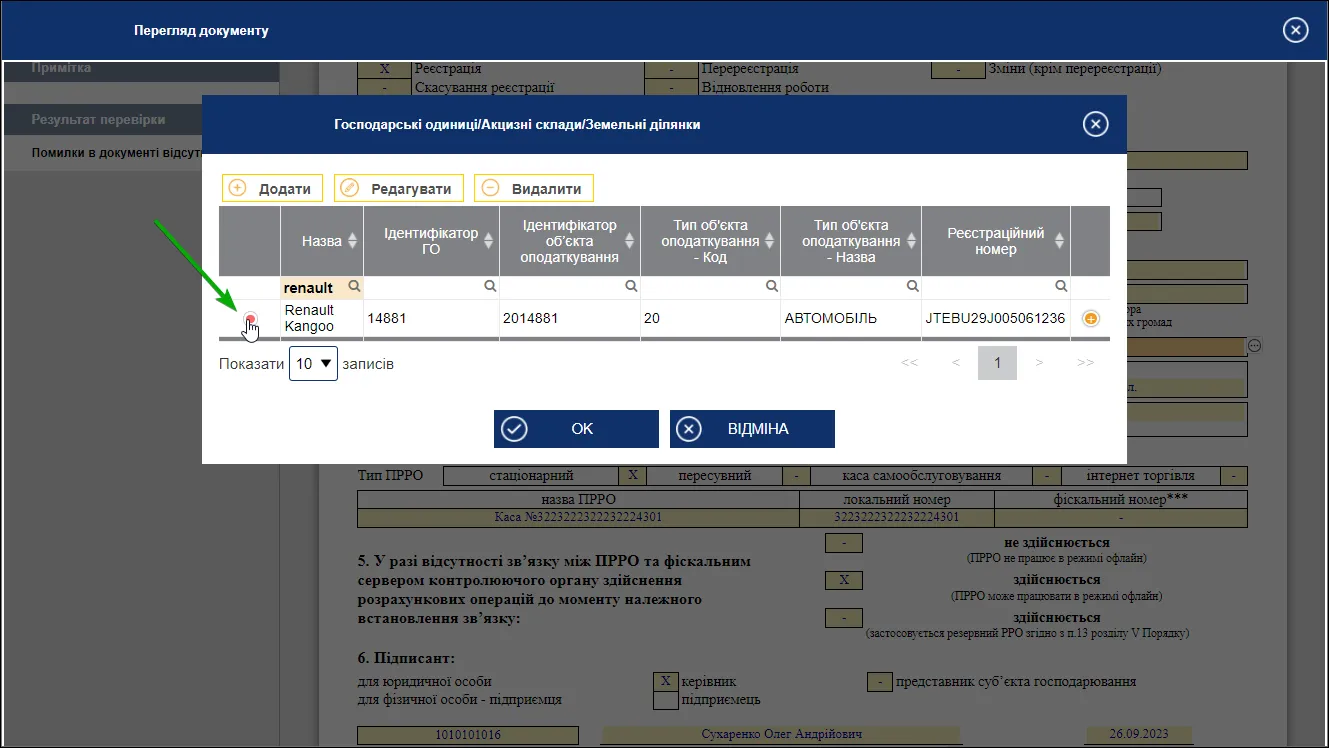Click the ellipsis icon beside the orange field

(x=1254, y=345)
